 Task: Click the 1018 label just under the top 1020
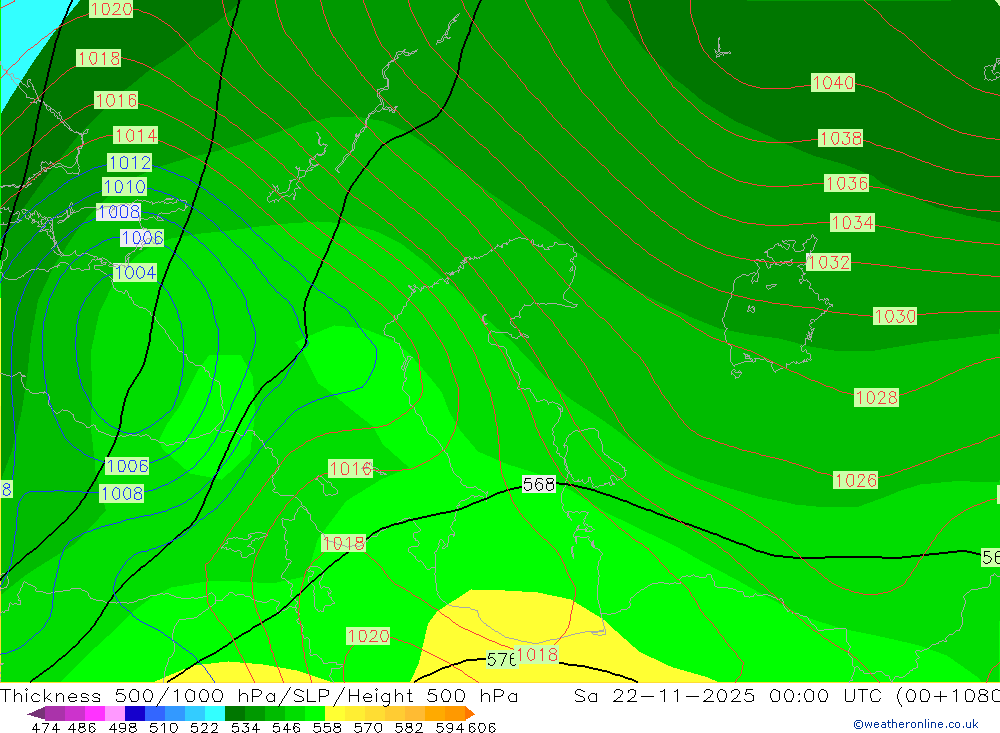[x=99, y=58]
